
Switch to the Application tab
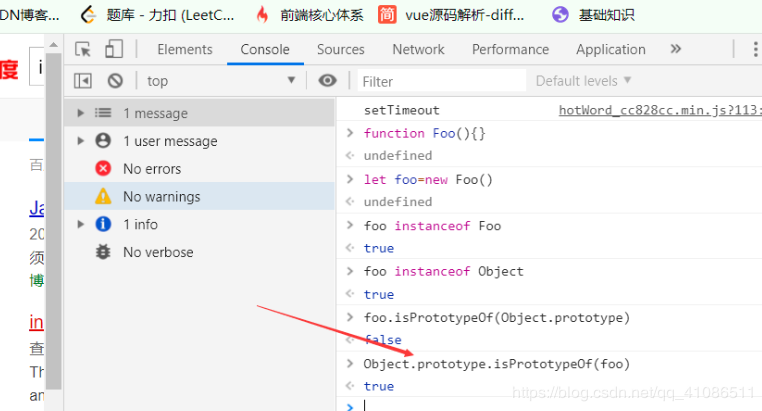611,49
